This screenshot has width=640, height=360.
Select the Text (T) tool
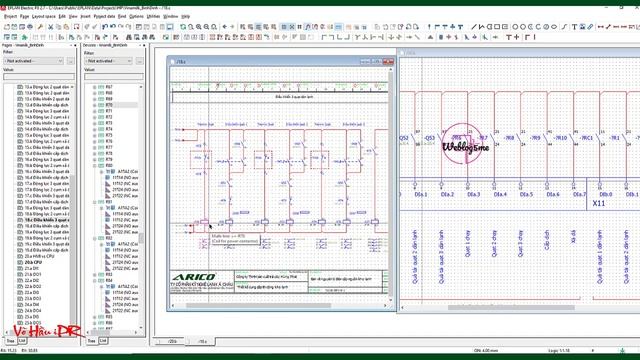click(574, 27)
